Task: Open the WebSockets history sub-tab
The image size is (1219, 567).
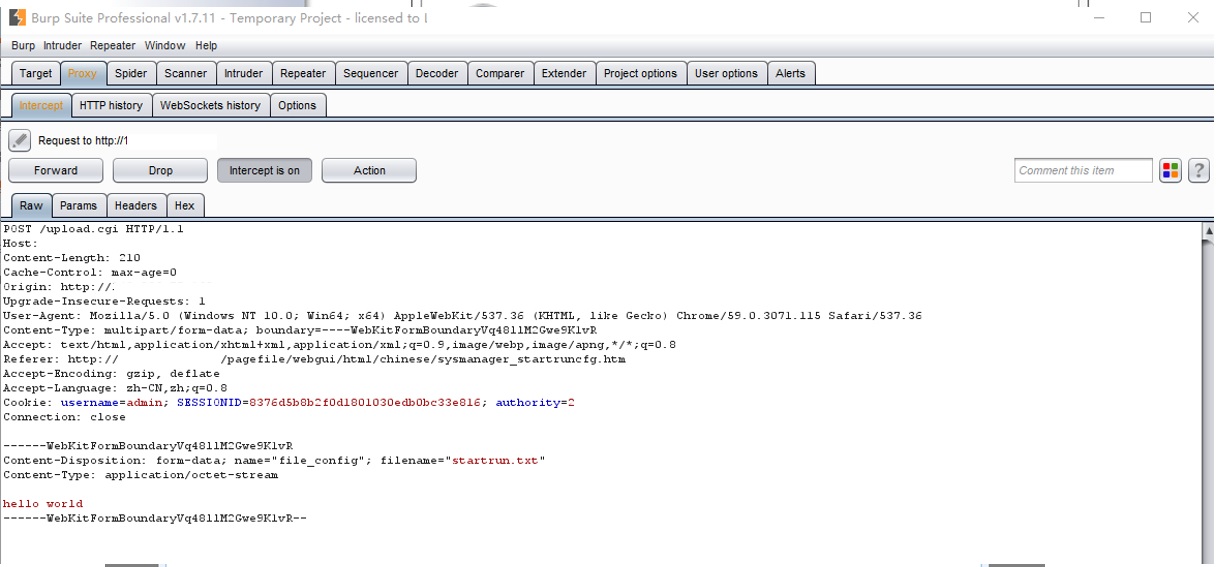Action: coord(210,106)
